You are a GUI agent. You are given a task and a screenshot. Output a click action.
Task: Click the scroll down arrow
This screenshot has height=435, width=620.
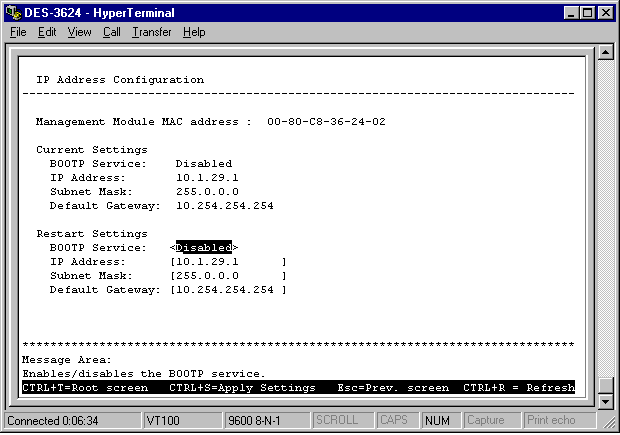[604, 401]
